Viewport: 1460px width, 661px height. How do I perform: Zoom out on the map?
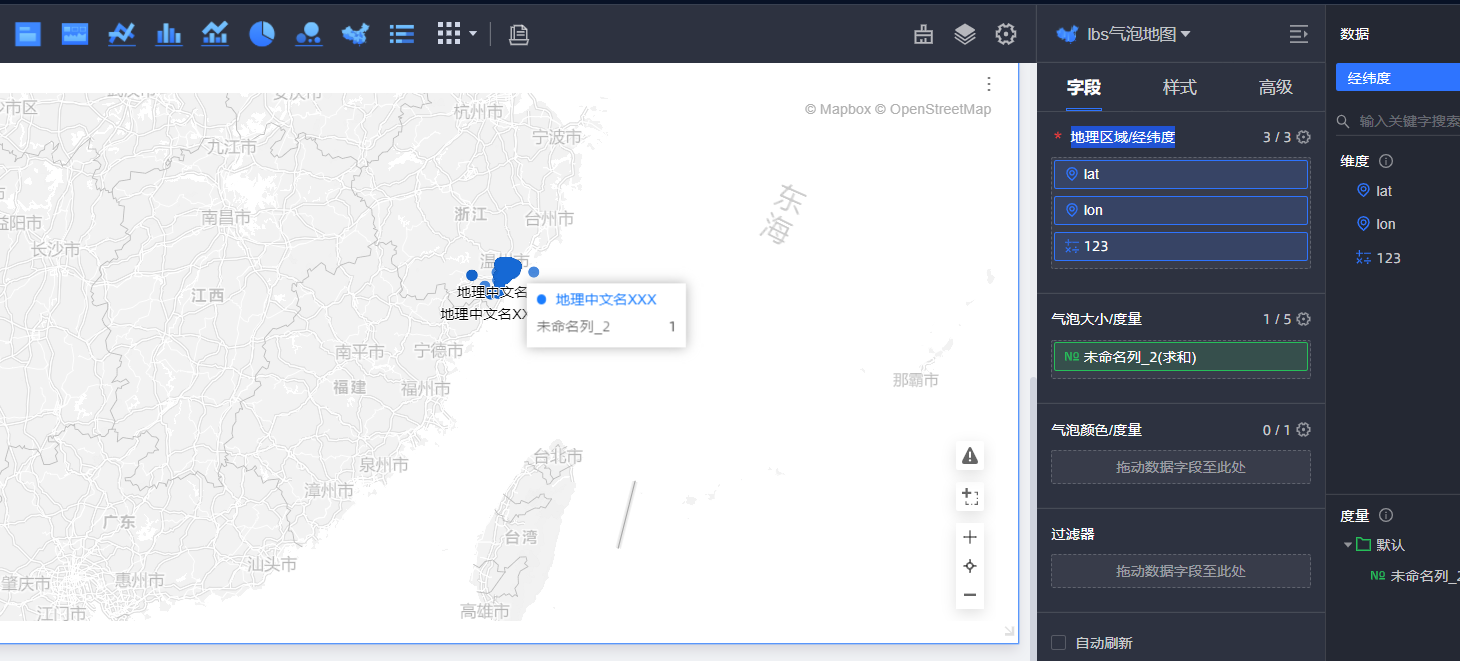point(969,595)
